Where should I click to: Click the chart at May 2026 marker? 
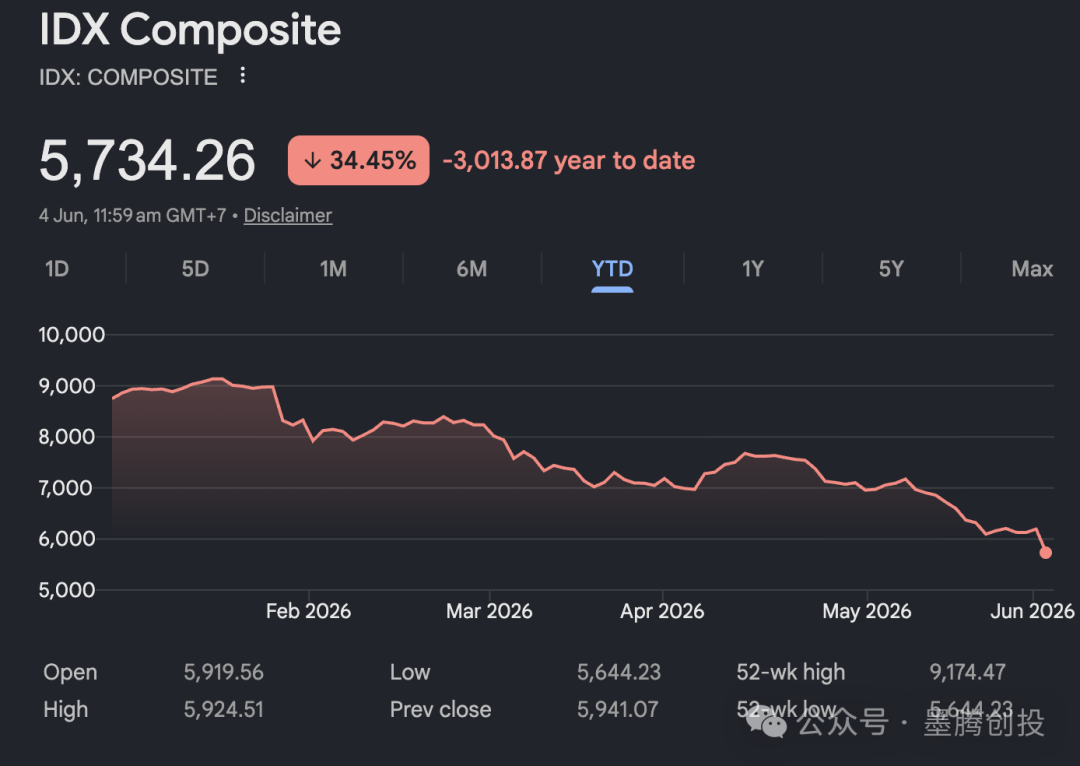(866, 489)
